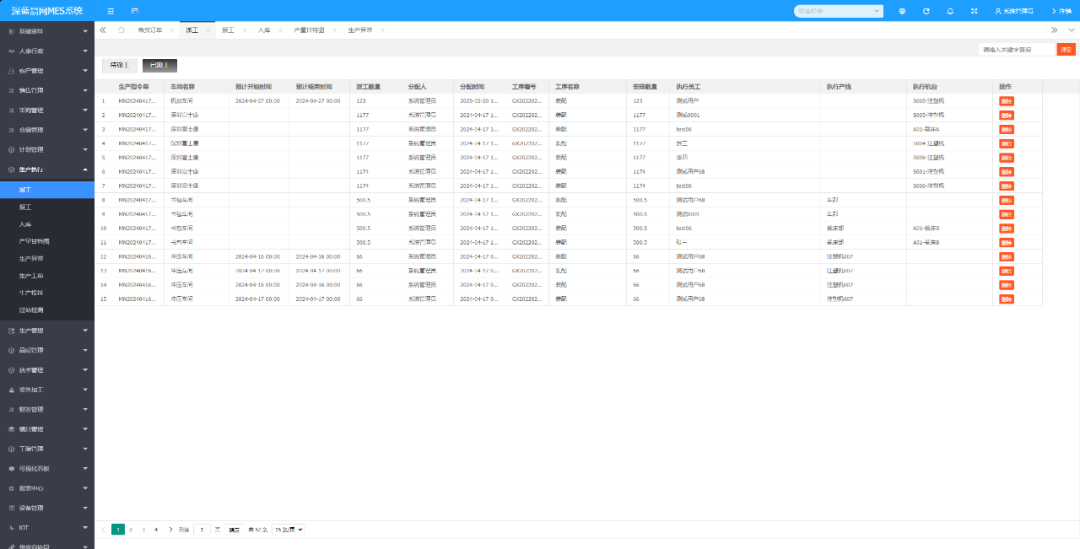
Task: Open 产量甘特图 in the sidebar submenu
Action: point(47,242)
